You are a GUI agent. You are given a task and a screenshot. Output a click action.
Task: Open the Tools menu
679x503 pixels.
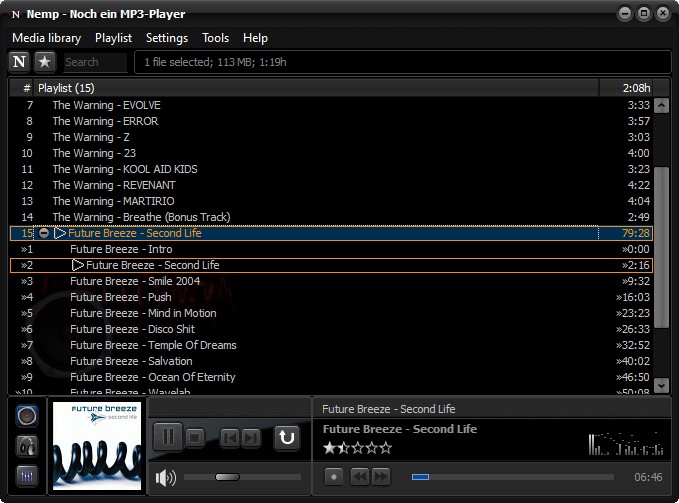click(x=215, y=38)
